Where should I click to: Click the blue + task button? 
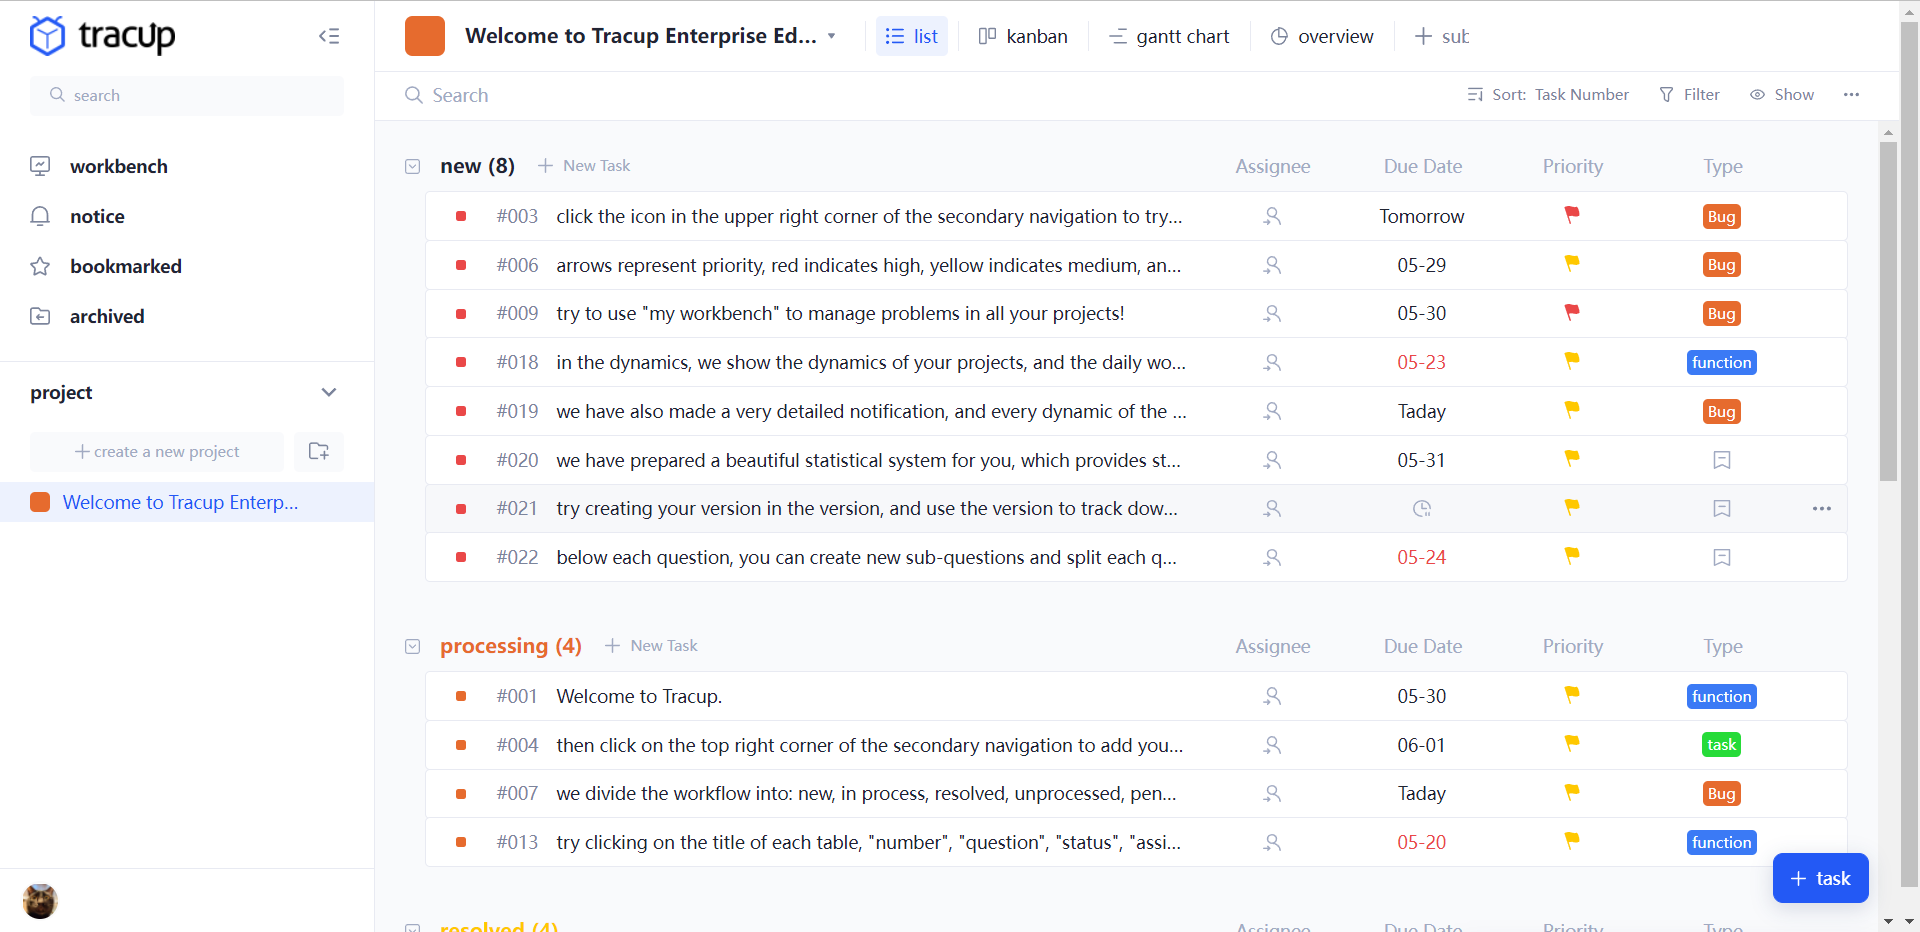coord(1819,878)
